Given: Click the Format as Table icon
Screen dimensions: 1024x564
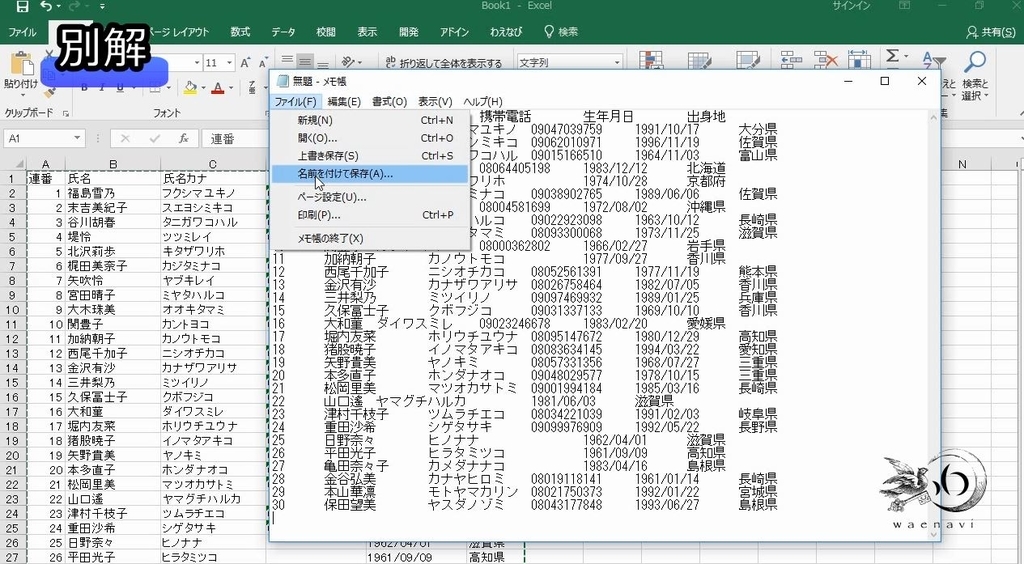Looking at the screenshot, I should (x=699, y=61).
